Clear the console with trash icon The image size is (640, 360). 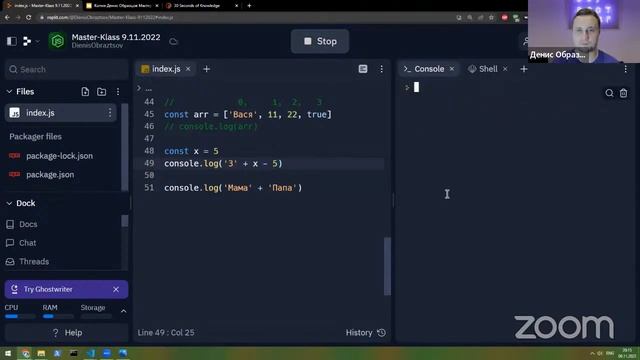tap(624, 93)
